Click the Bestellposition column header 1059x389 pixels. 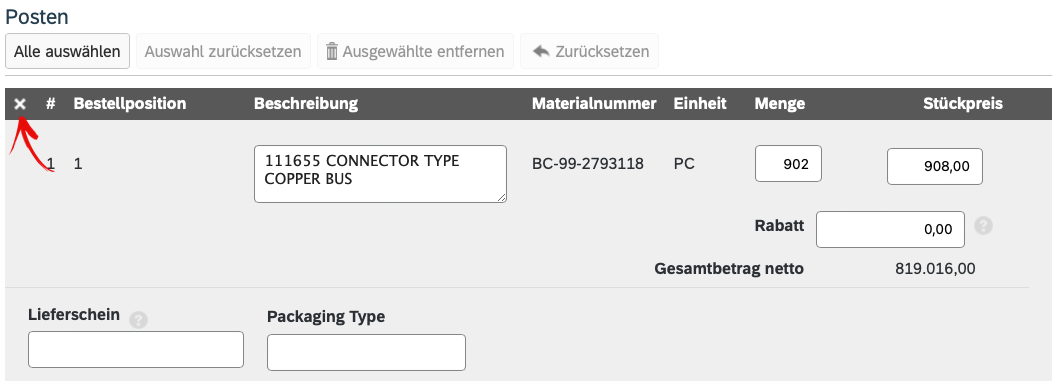[x=130, y=104]
